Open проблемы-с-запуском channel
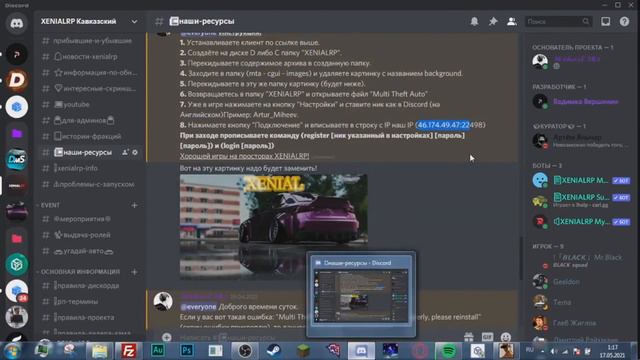 [x=90, y=184]
